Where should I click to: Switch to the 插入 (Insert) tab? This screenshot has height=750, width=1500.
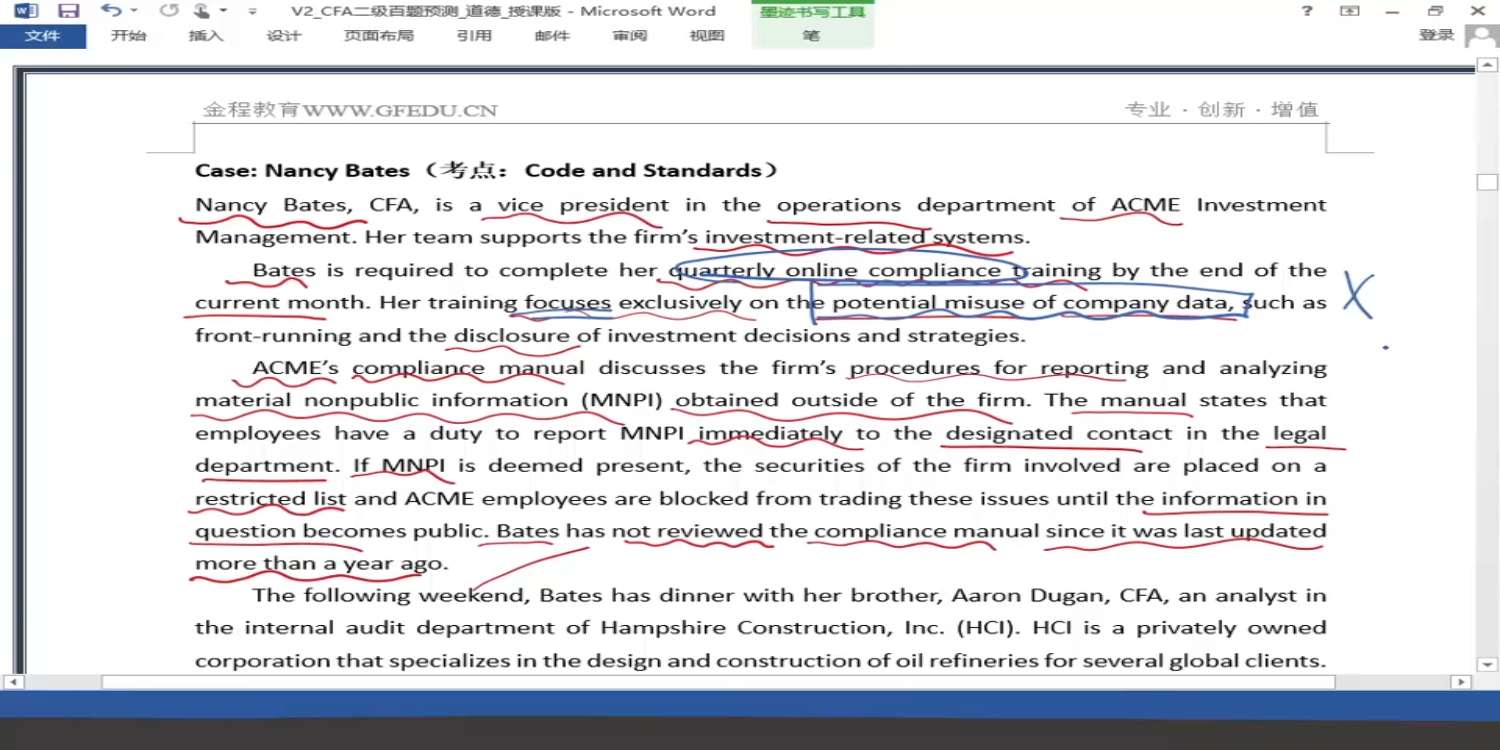coord(206,36)
